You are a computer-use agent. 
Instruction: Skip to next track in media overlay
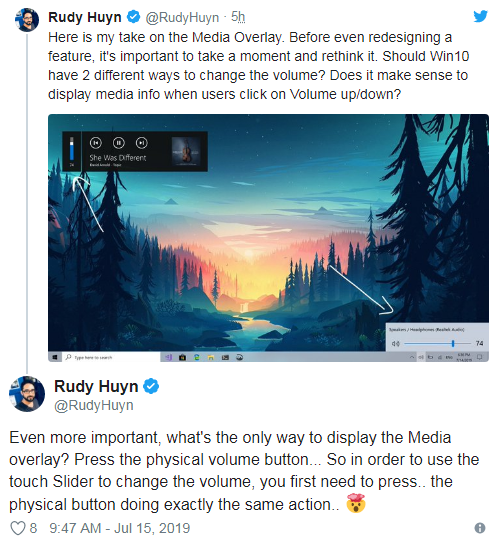(141, 143)
